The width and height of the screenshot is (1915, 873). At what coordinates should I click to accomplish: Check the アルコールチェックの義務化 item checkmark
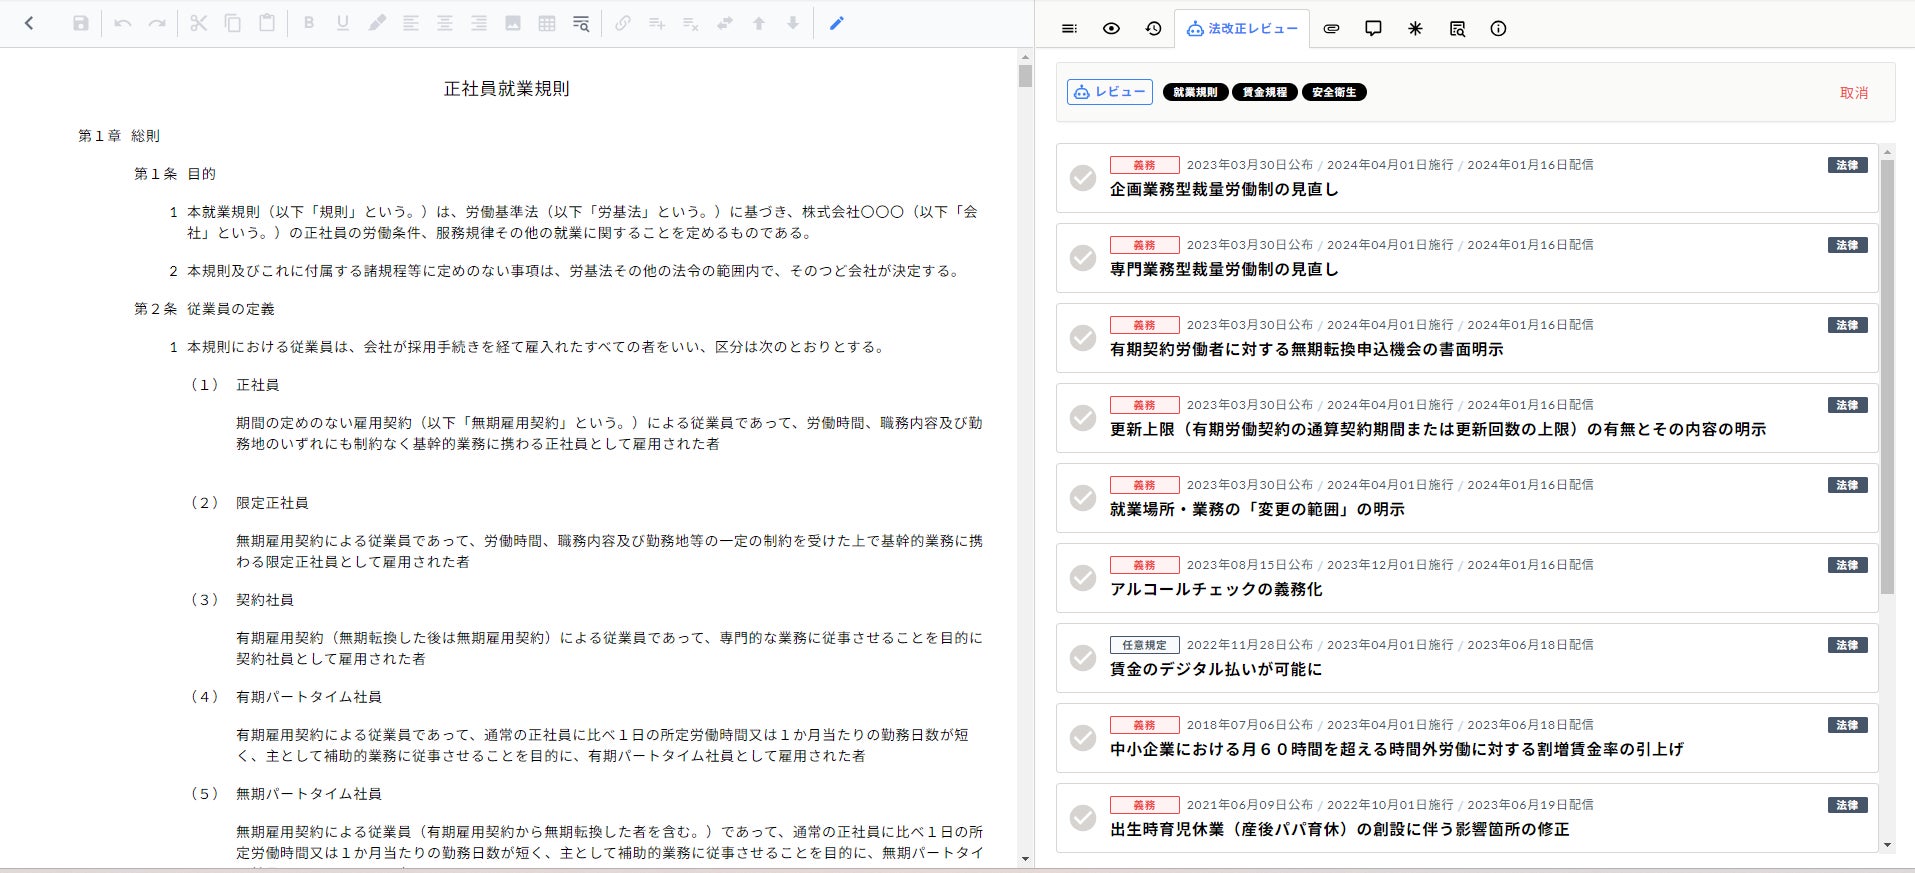point(1083,578)
